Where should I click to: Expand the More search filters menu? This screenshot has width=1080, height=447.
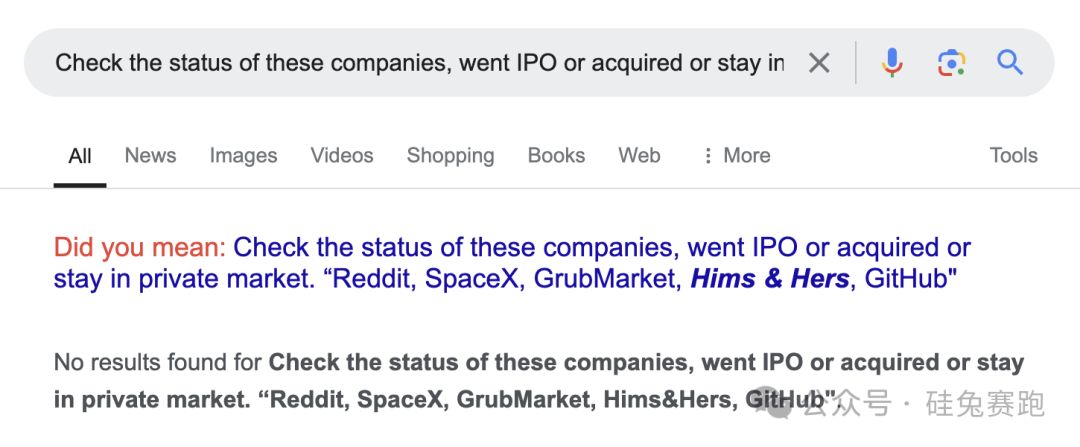746,156
